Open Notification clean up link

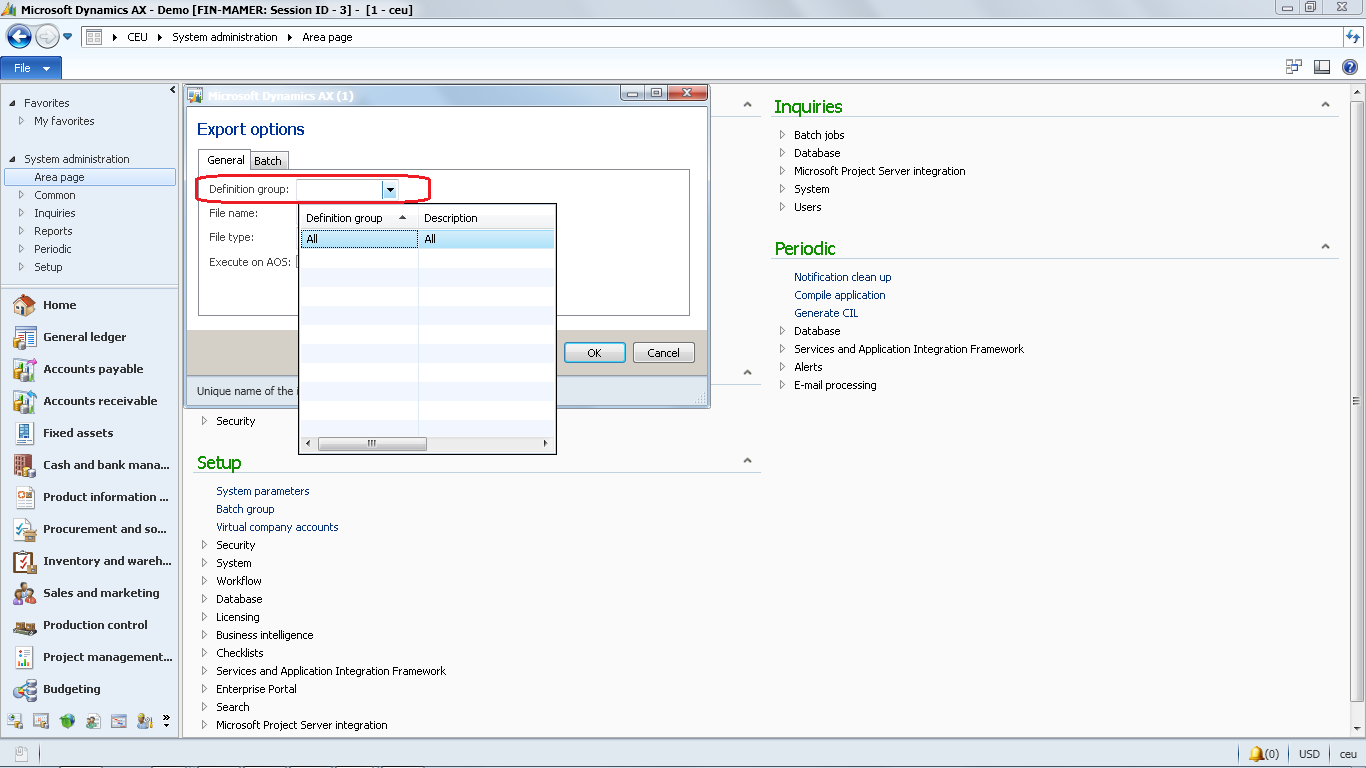pos(843,277)
